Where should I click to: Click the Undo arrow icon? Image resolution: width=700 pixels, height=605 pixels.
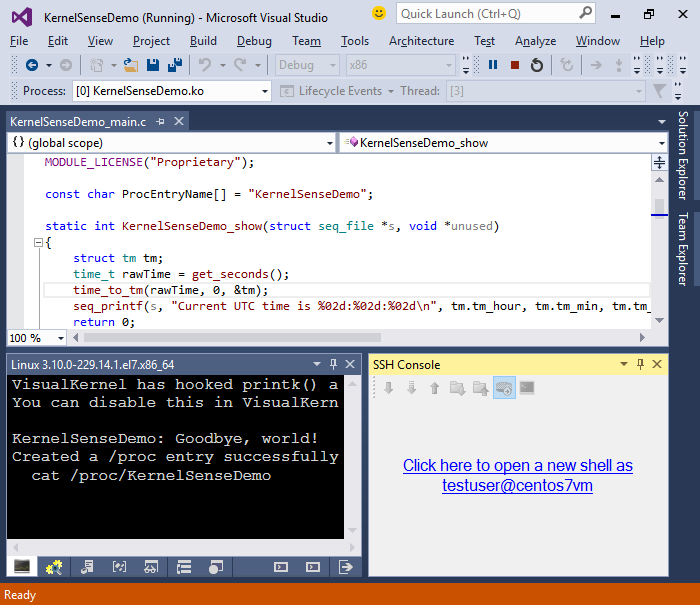click(x=205, y=65)
